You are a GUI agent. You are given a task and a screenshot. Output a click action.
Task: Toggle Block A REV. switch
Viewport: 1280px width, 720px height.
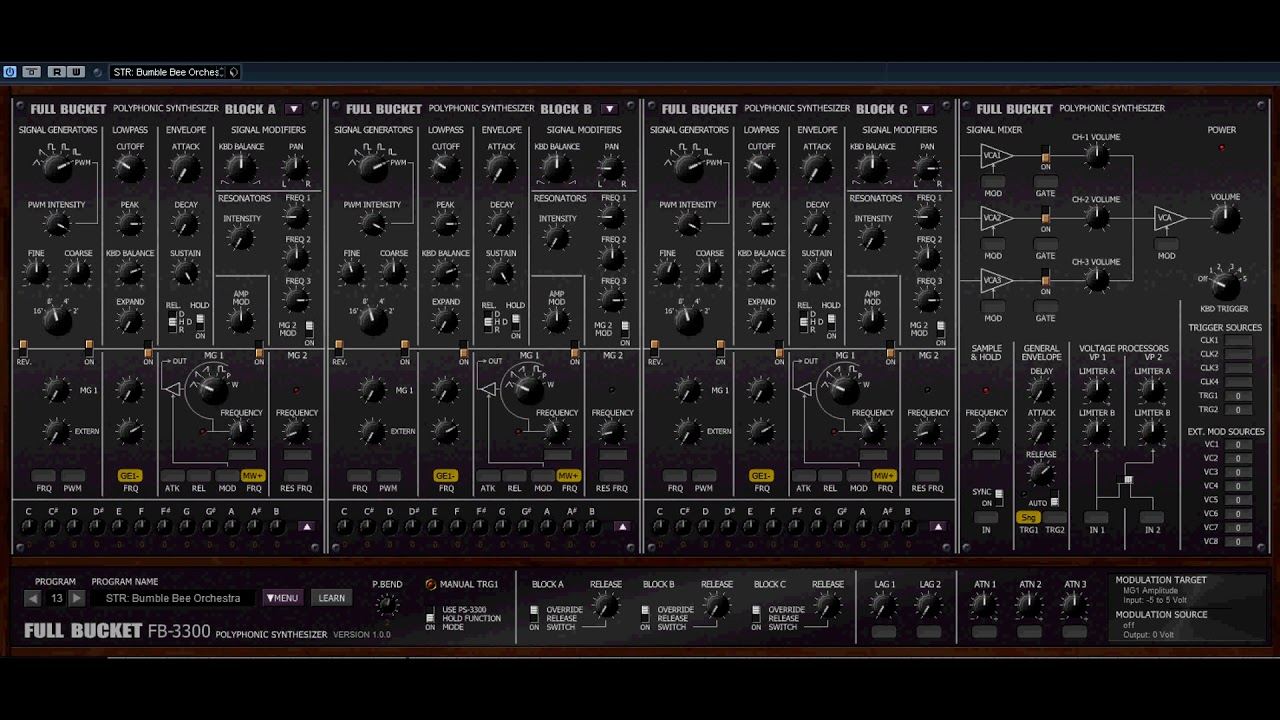pyautogui.click(x=23, y=347)
